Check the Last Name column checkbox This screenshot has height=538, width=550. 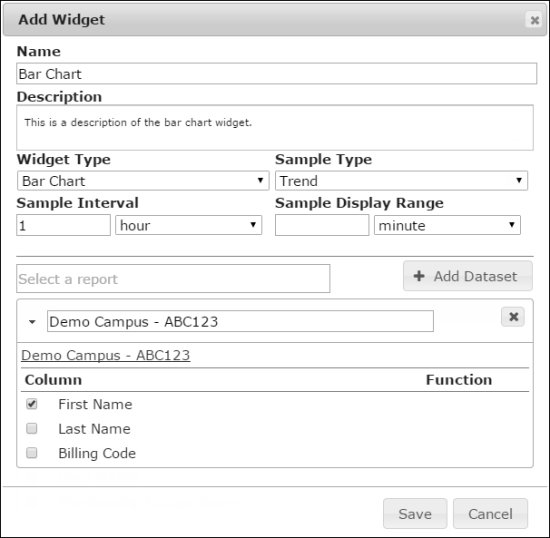click(32, 428)
